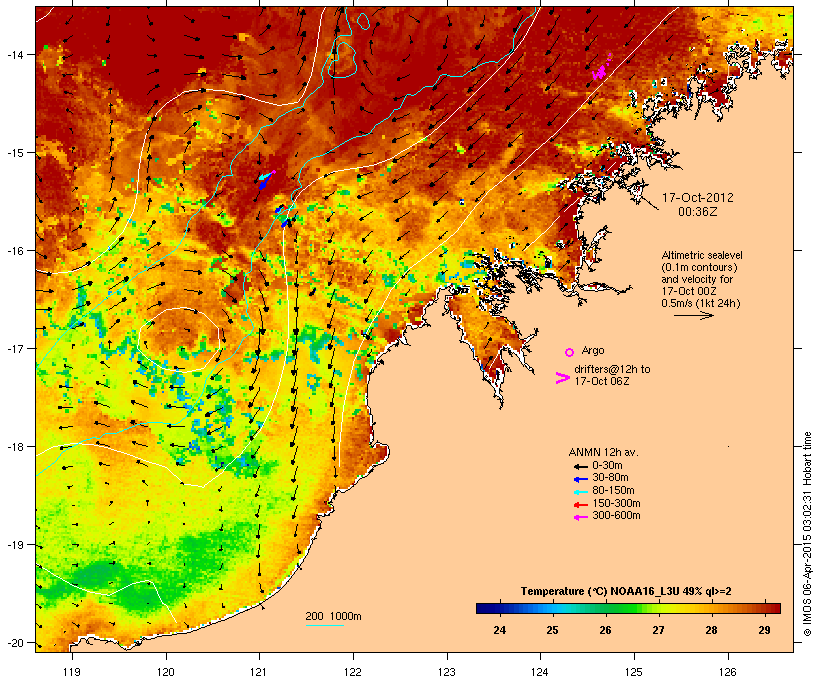Image resolution: width=820 pixels, height=680 pixels.
Task: Click the date label 17-Oct-2012
Action: [698, 198]
